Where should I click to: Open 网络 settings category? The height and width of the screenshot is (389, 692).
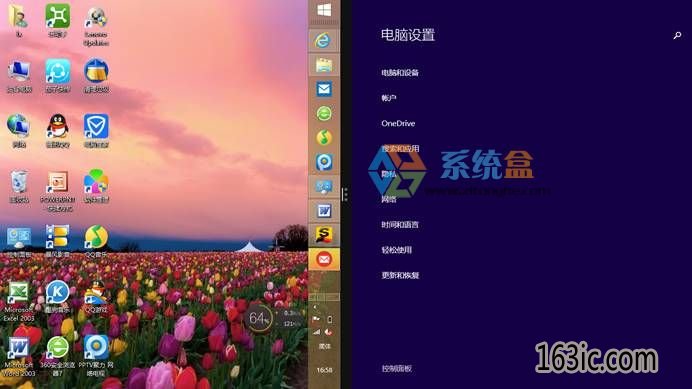pyautogui.click(x=389, y=199)
